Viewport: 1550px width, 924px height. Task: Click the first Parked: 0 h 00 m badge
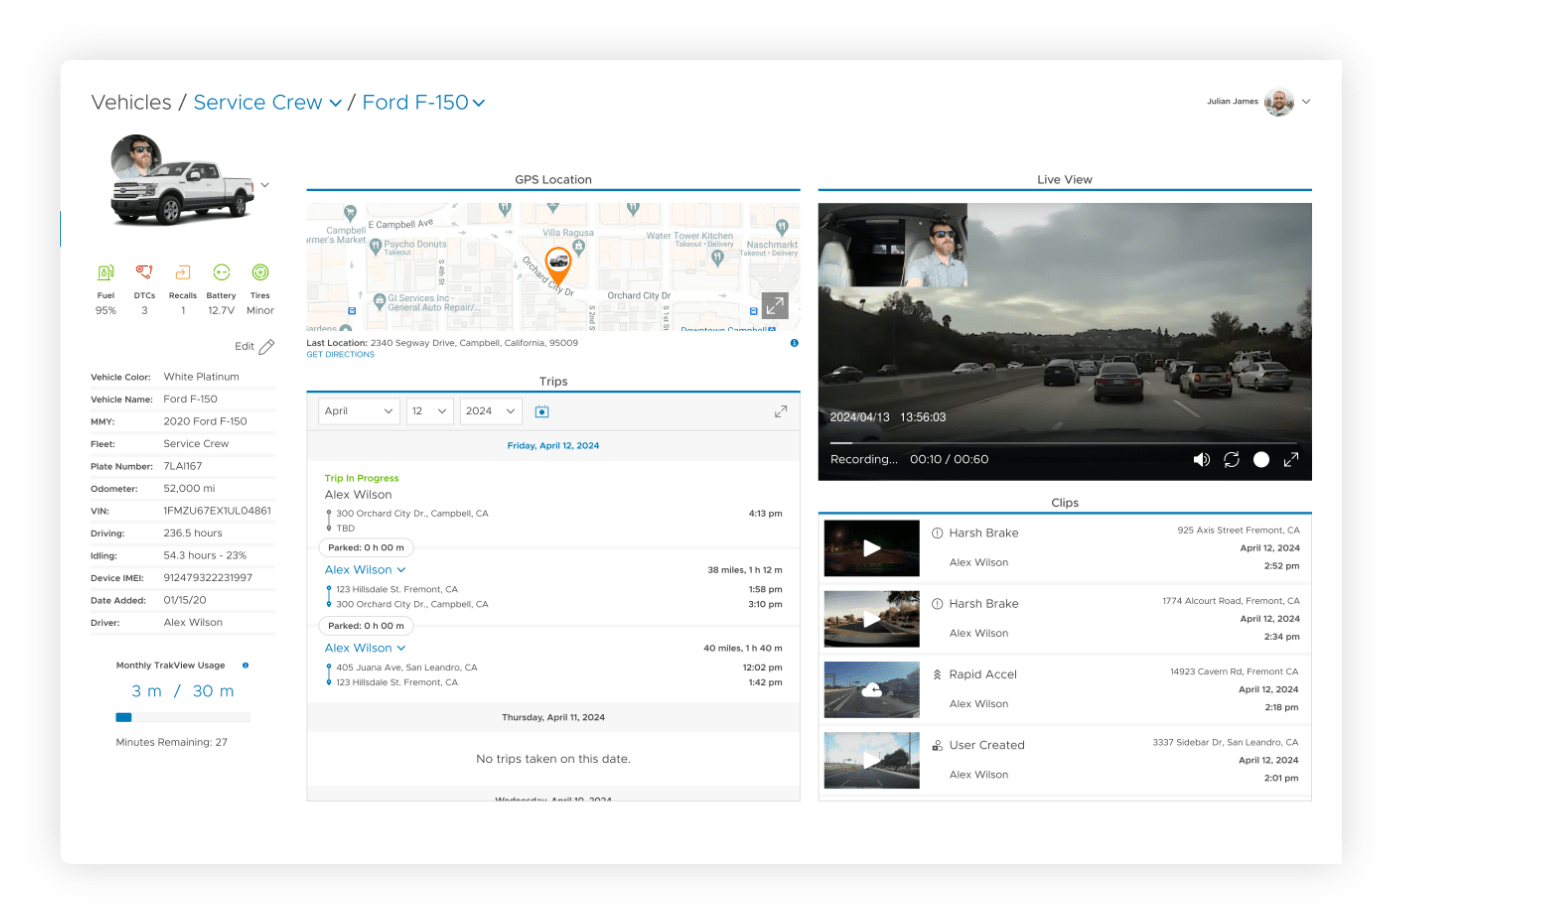(x=366, y=548)
